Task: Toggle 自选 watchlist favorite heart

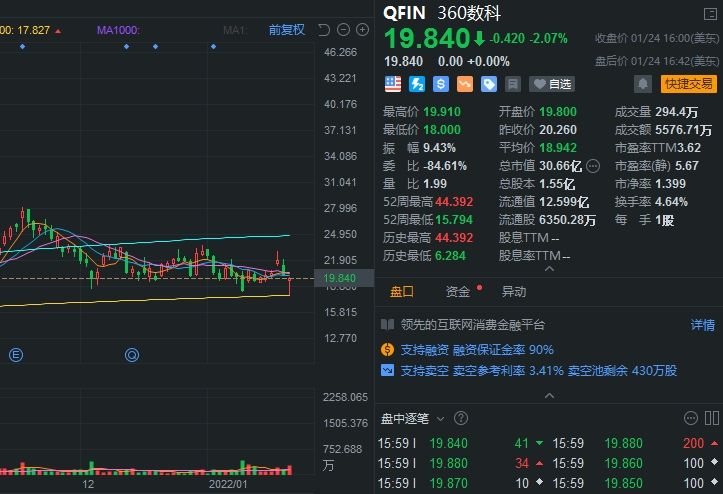Action: (x=552, y=84)
